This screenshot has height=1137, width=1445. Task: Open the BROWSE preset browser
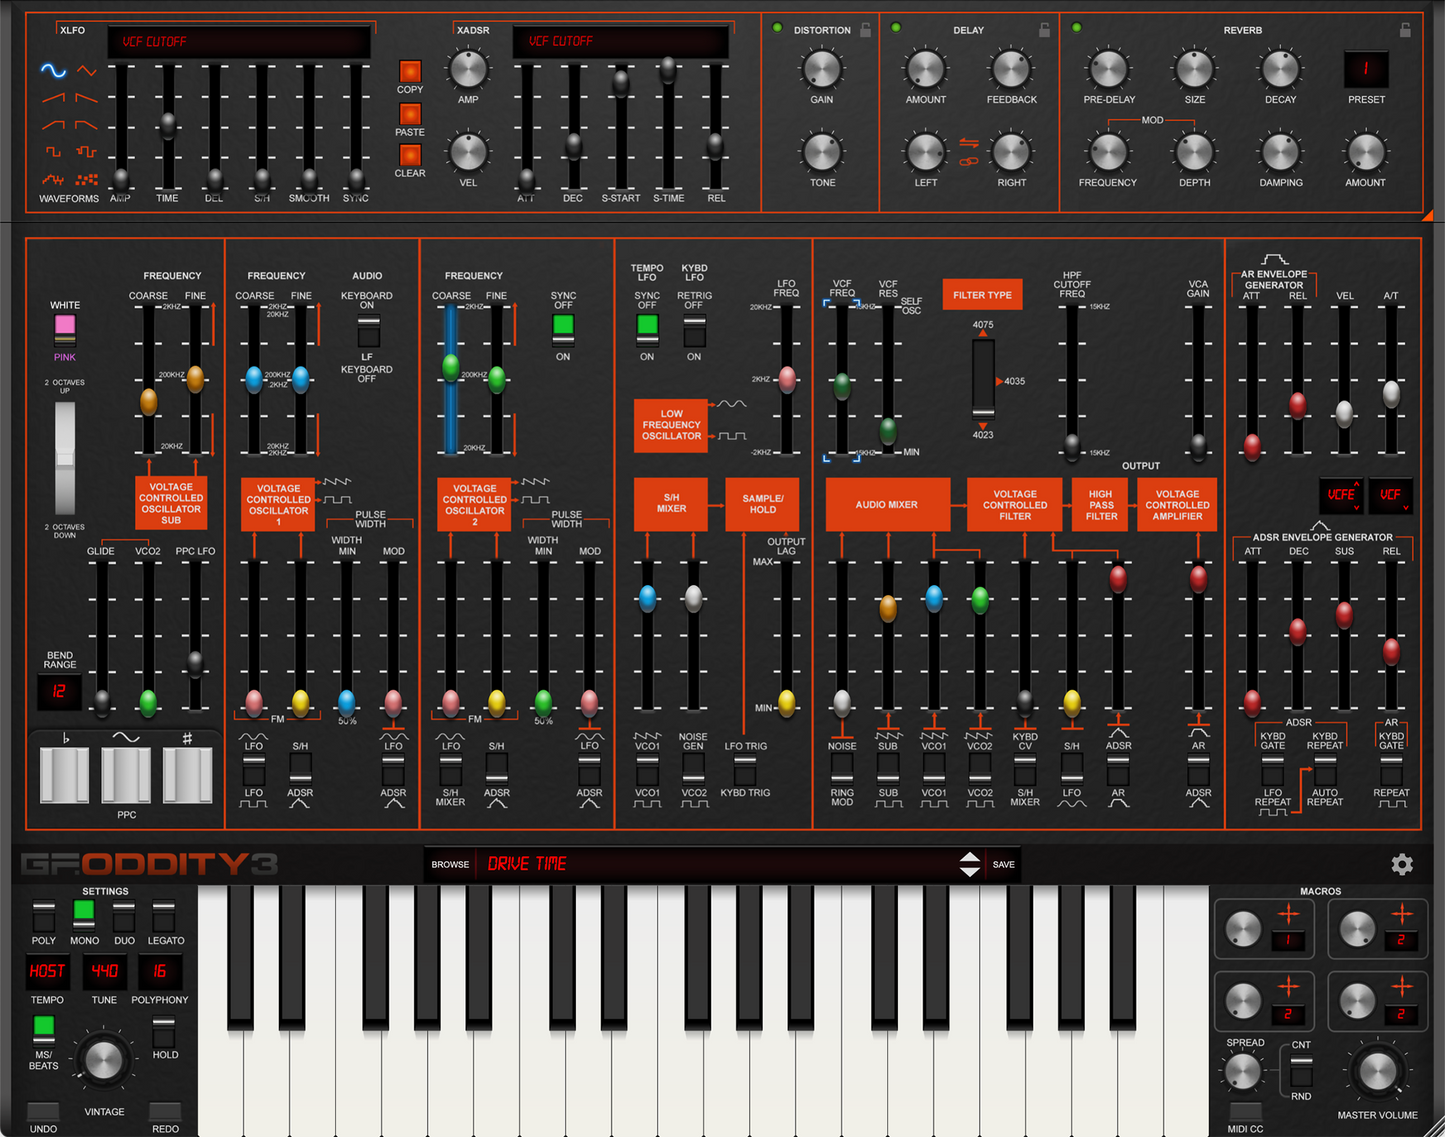click(x=450, y=864)
